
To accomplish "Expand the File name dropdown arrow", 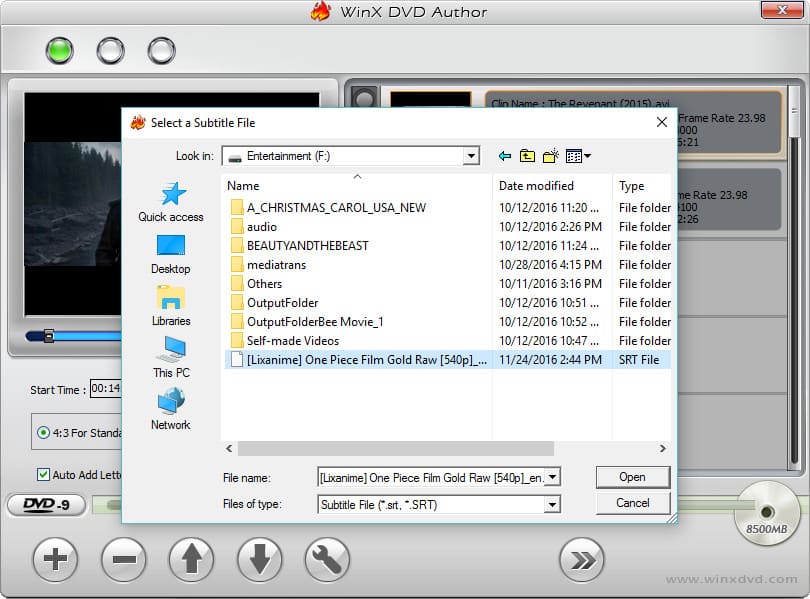I will (552, 477).
